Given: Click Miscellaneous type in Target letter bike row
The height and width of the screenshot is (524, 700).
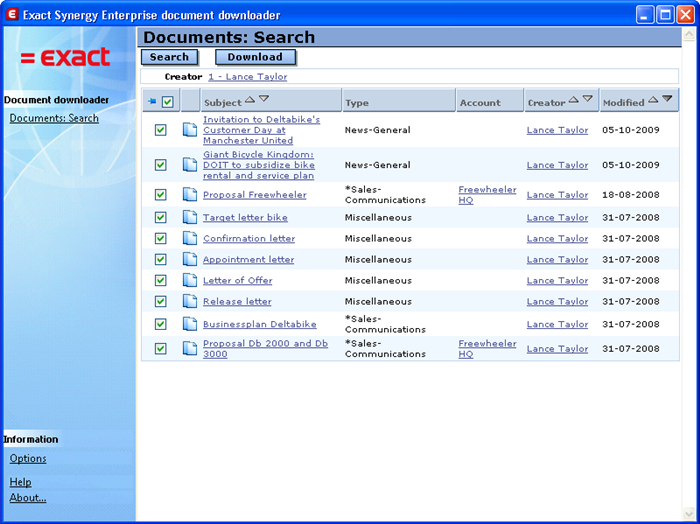Looking at the screenshot, I should pyautogui.click(x=378, y=217).
